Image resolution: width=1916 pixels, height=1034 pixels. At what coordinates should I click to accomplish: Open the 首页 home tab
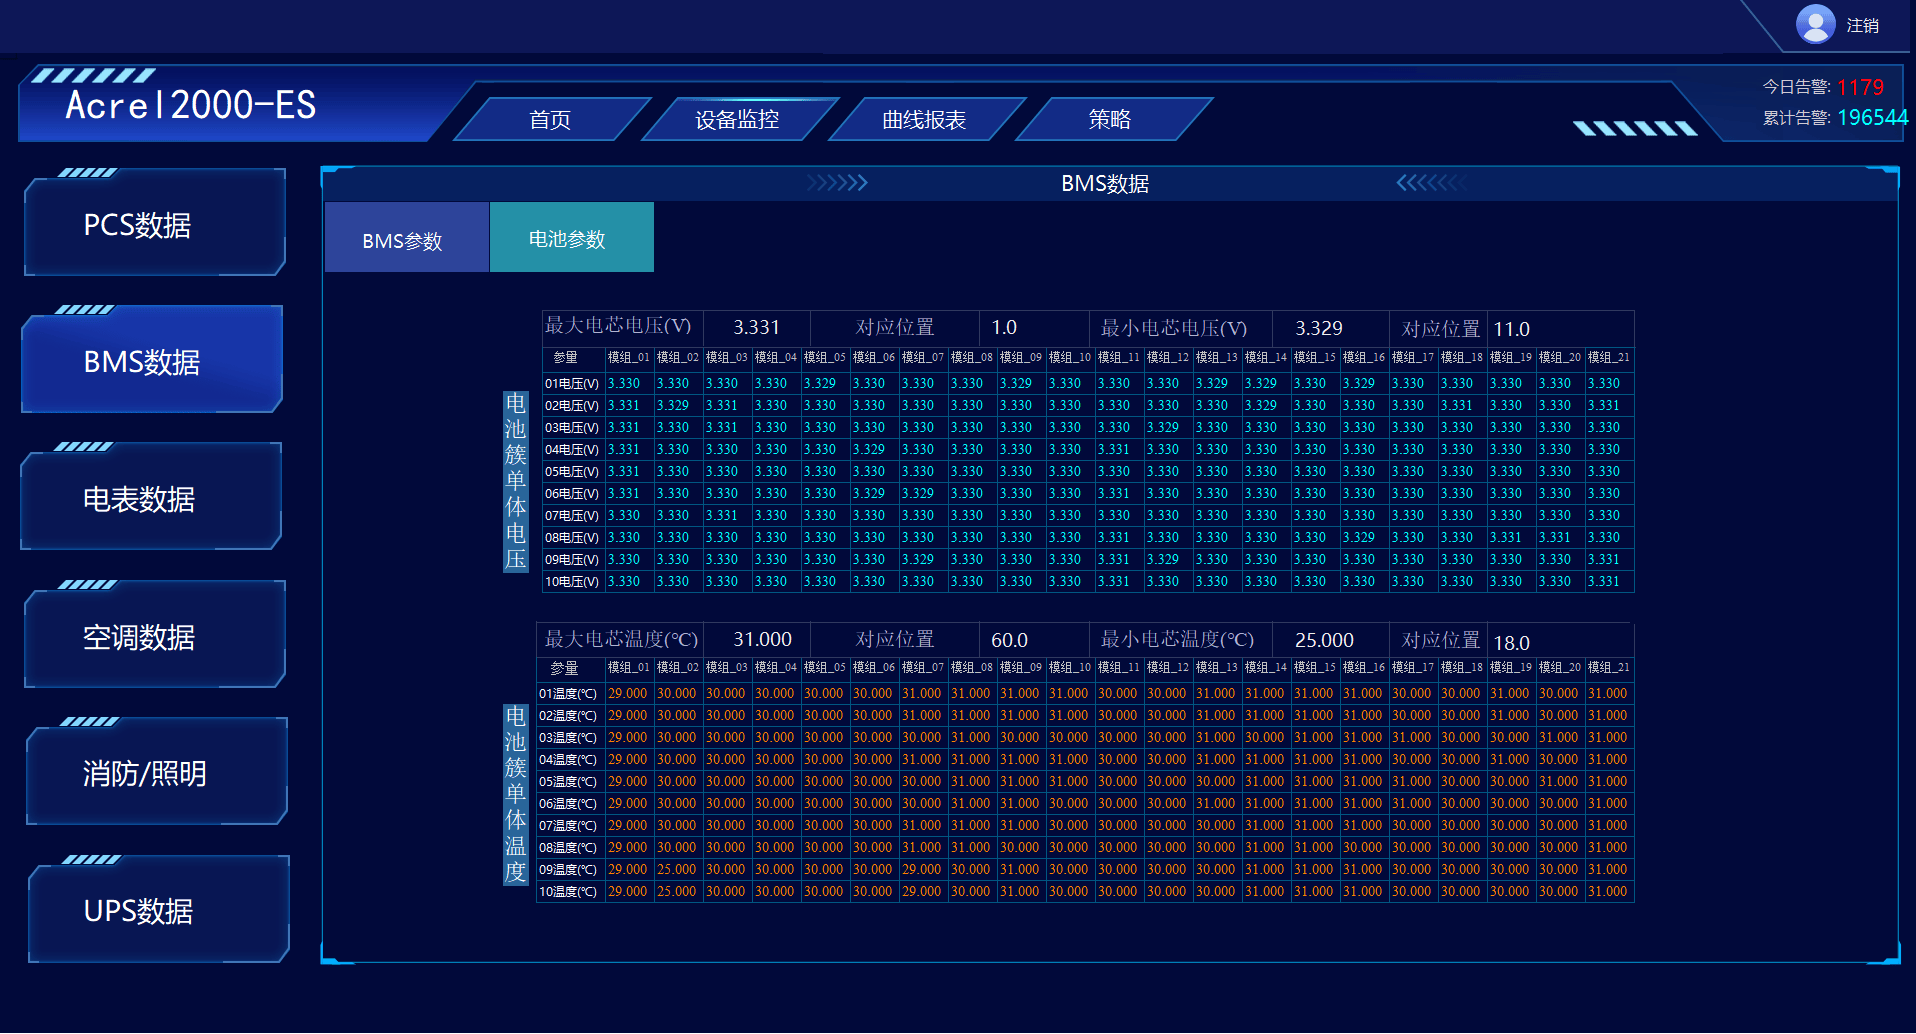coord(550,120)
